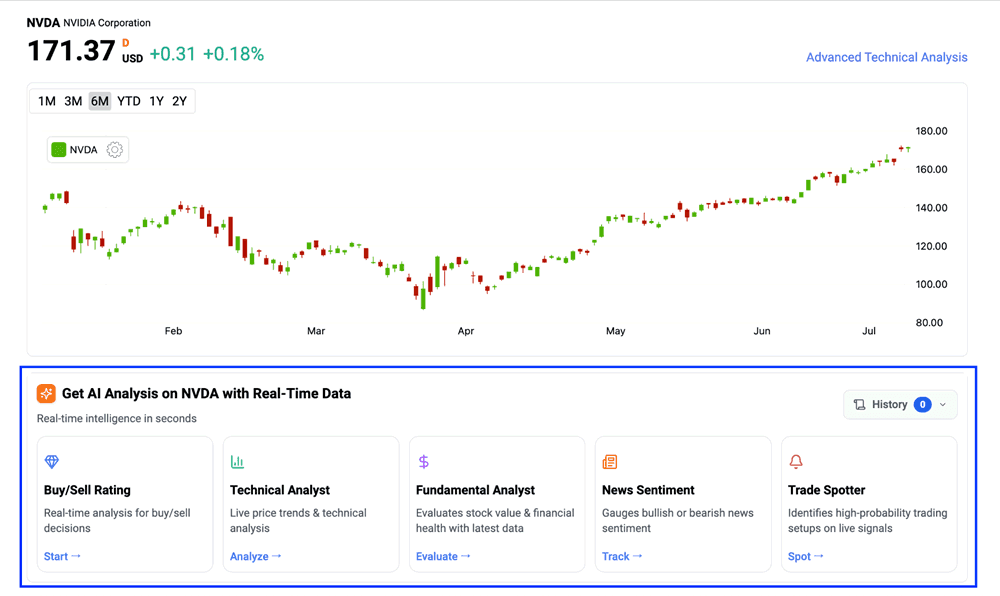1000x596 pixels.
Task: Click the chart settings gear icon
Action: pos(115,150)
